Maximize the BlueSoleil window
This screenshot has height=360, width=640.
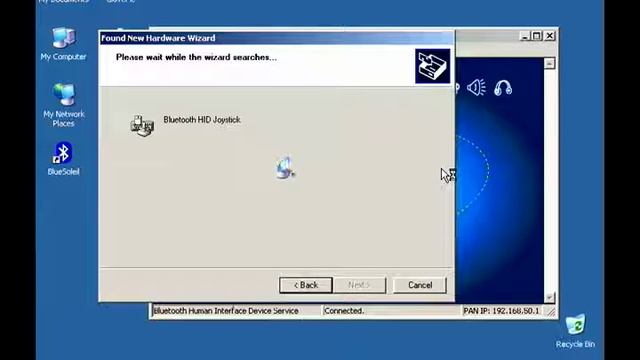(x=537, y=36)
